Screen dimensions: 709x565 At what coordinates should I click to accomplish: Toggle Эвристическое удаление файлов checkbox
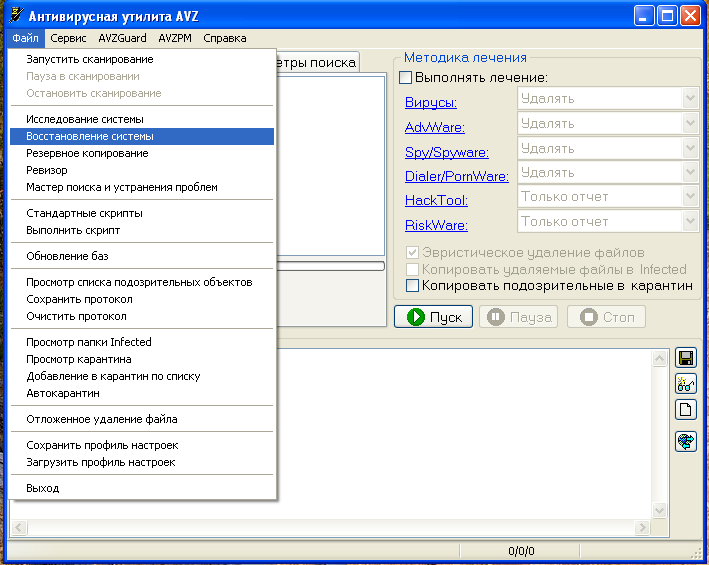click(x=412, y=252)
